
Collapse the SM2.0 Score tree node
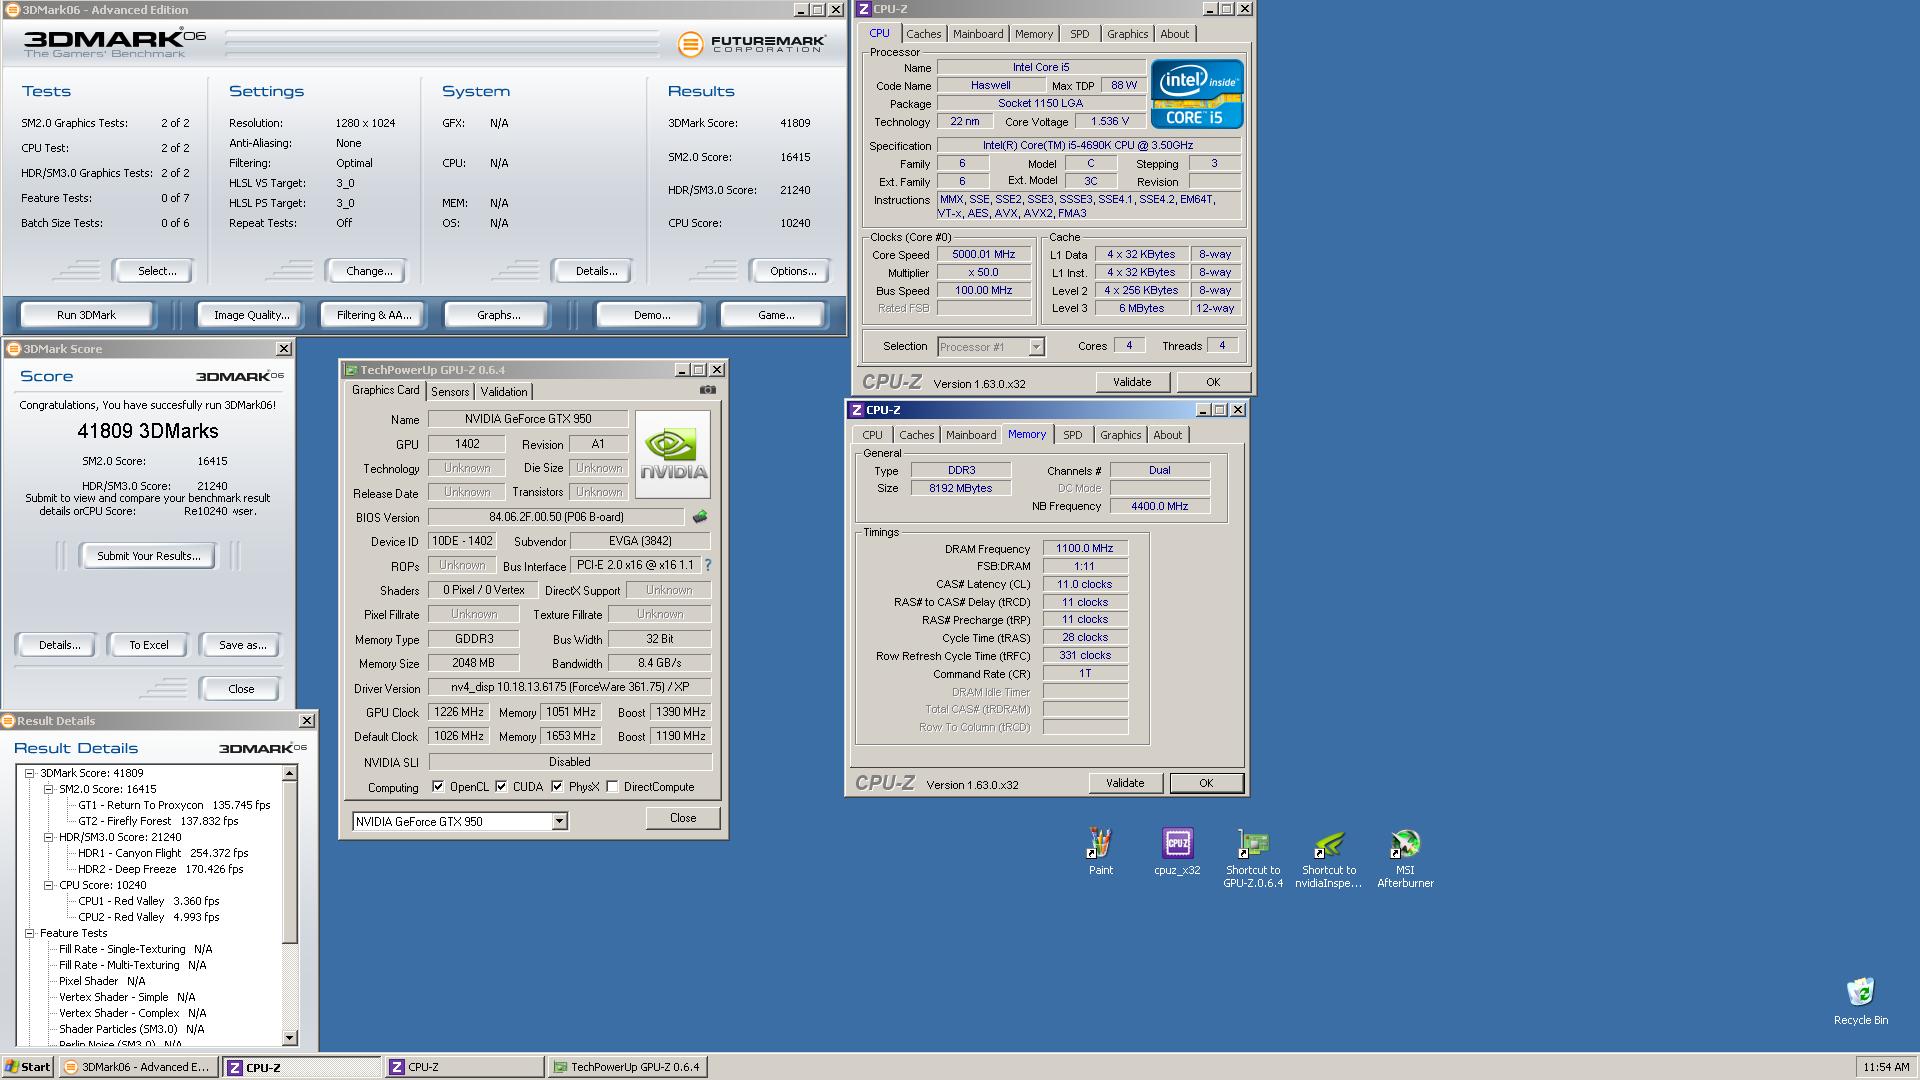(x=48, y=789)
